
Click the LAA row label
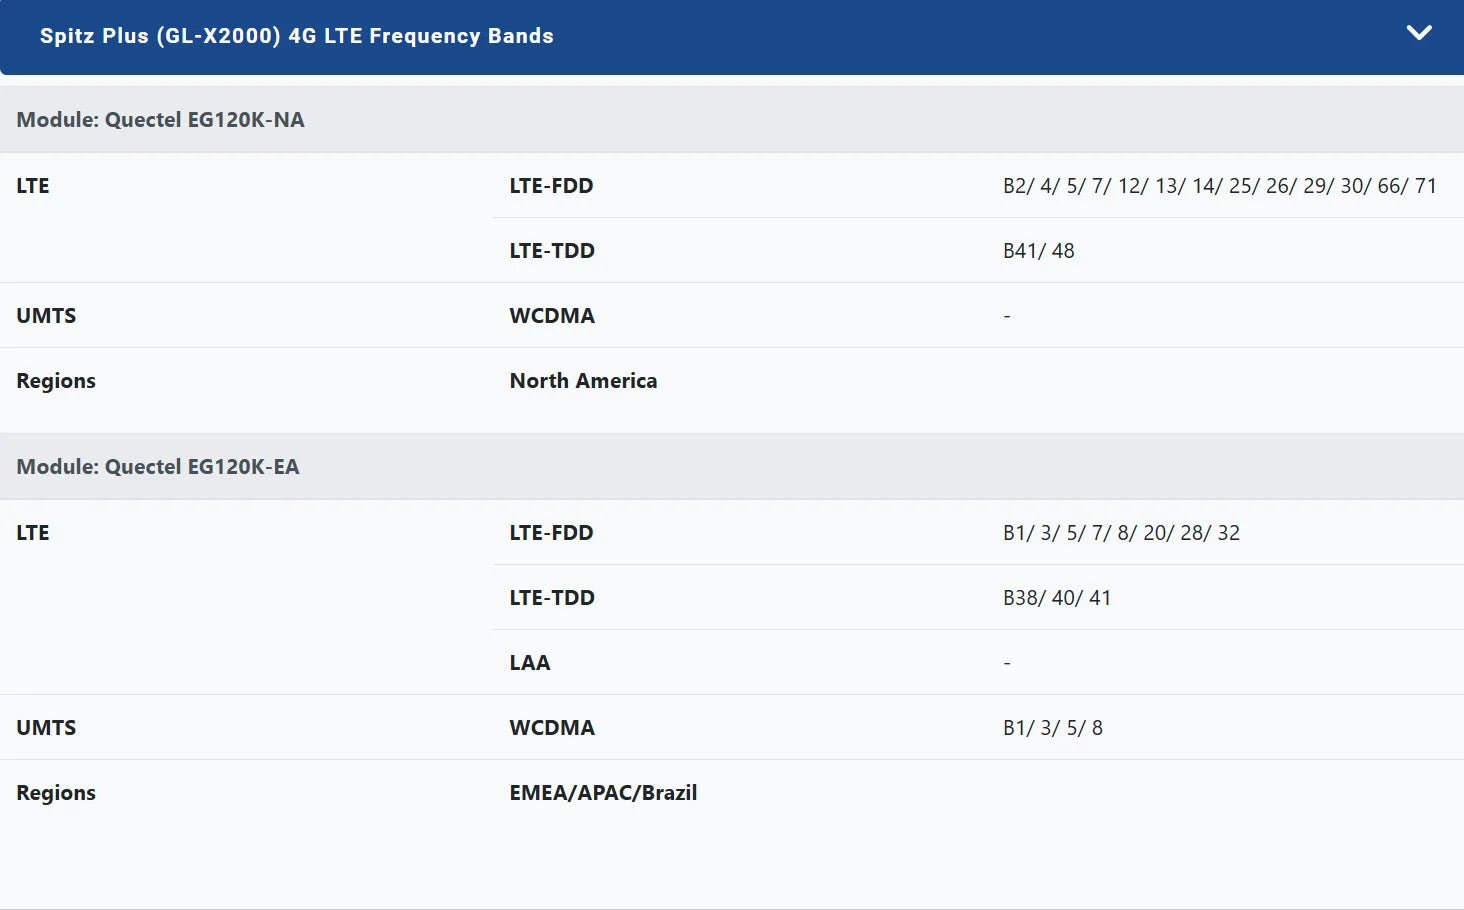click(530, 663)
